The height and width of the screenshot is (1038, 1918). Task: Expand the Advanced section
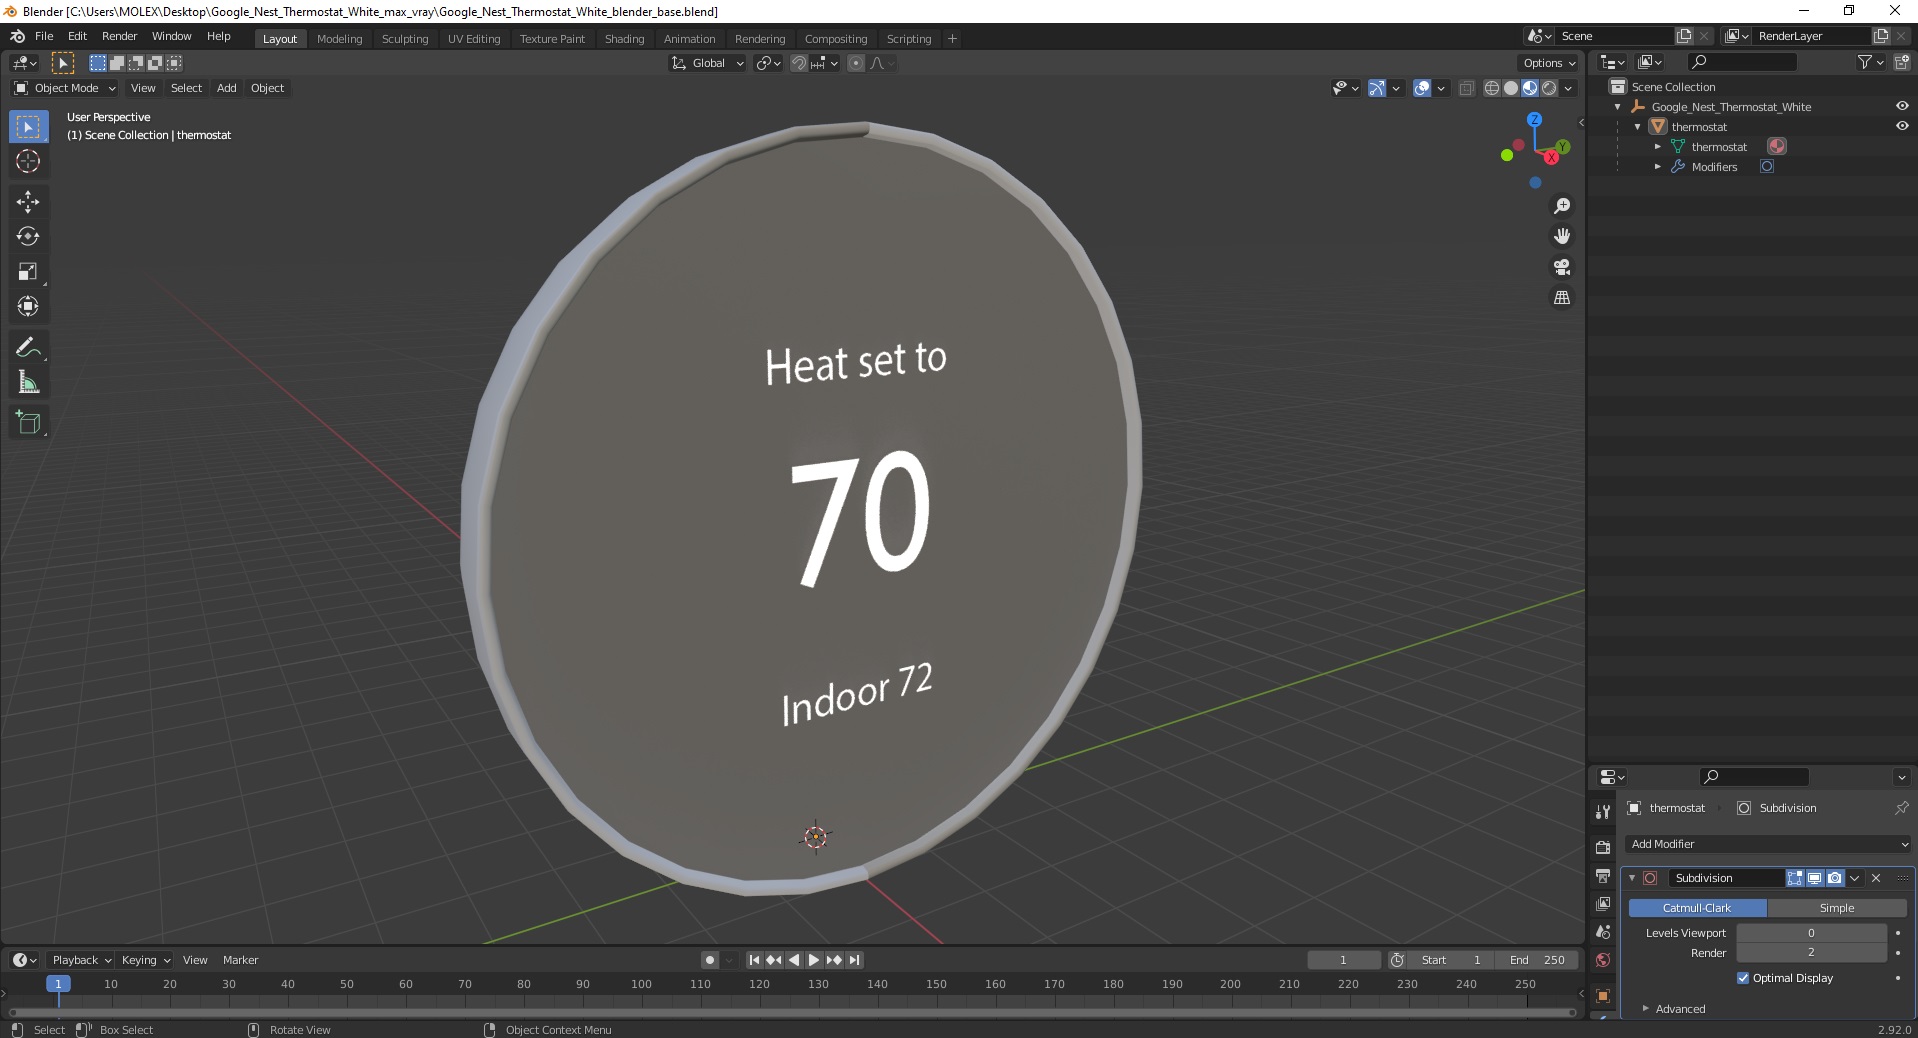[1680, 1009]
